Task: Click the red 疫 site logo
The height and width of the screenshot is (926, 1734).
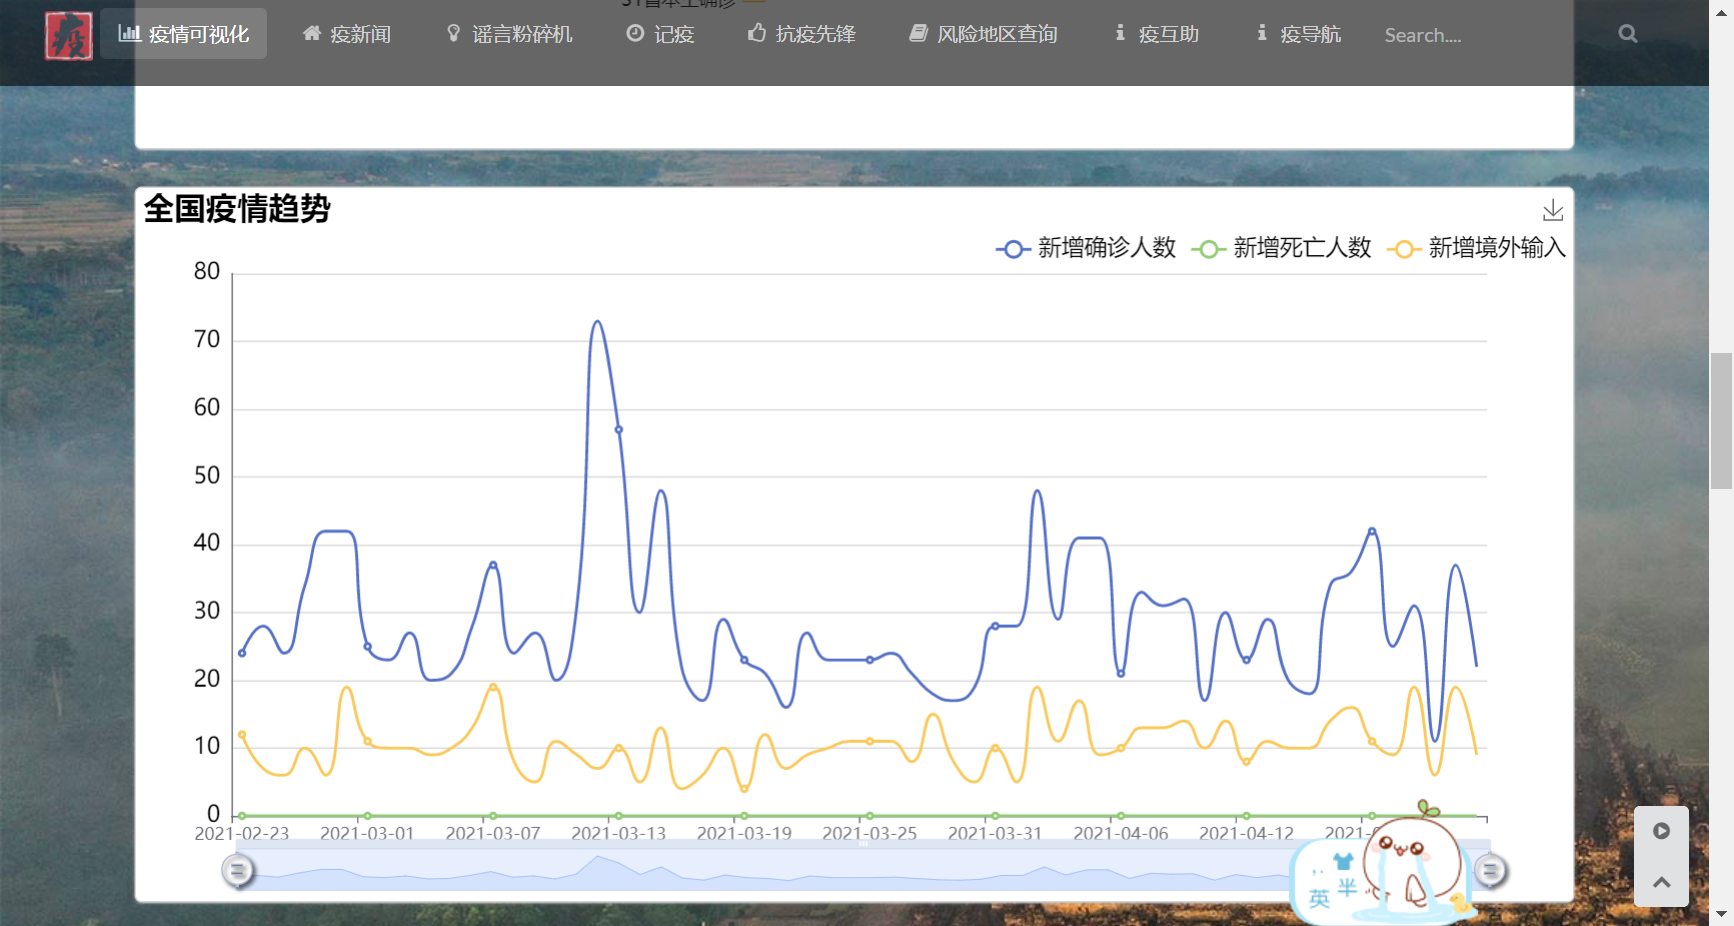Action: (x=69, y=36)
